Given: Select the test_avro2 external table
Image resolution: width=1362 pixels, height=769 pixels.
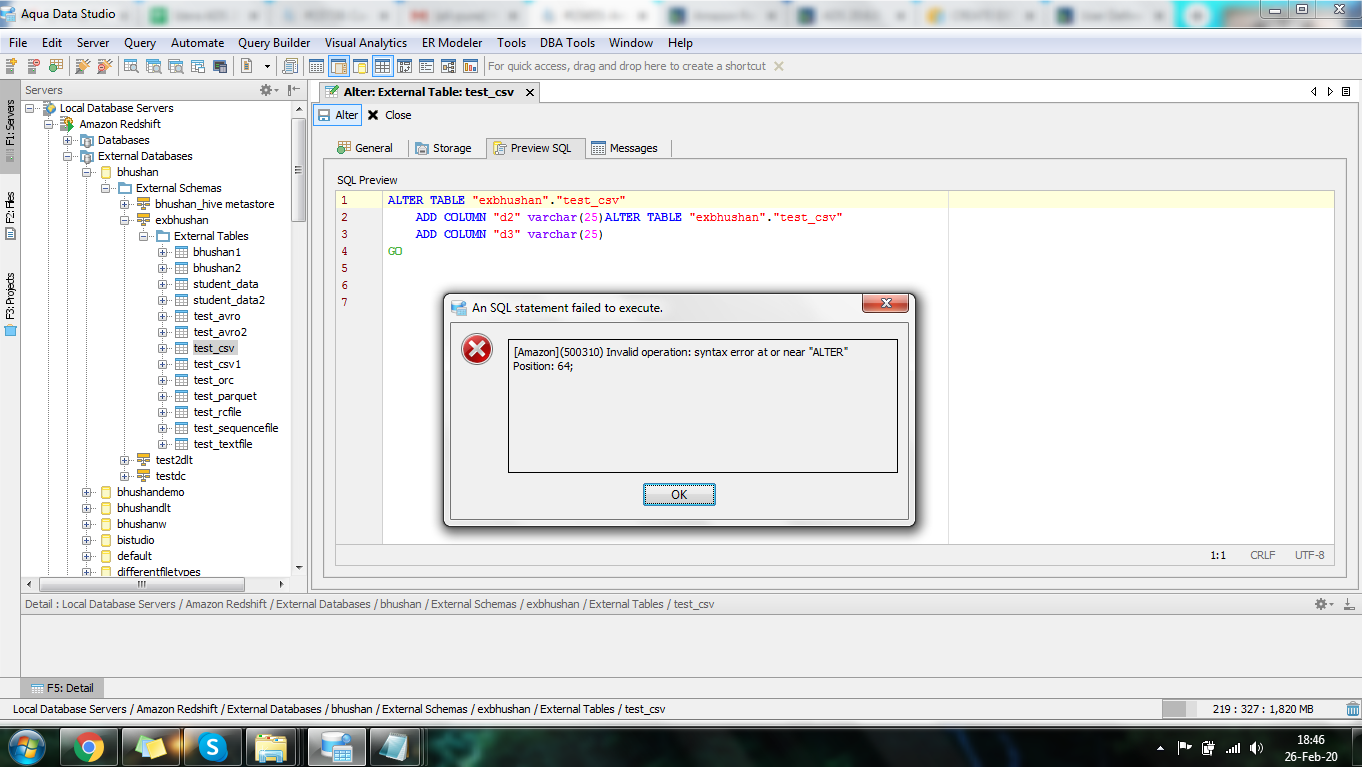Looking at the screenshot, I should click(x=220, y=332).
